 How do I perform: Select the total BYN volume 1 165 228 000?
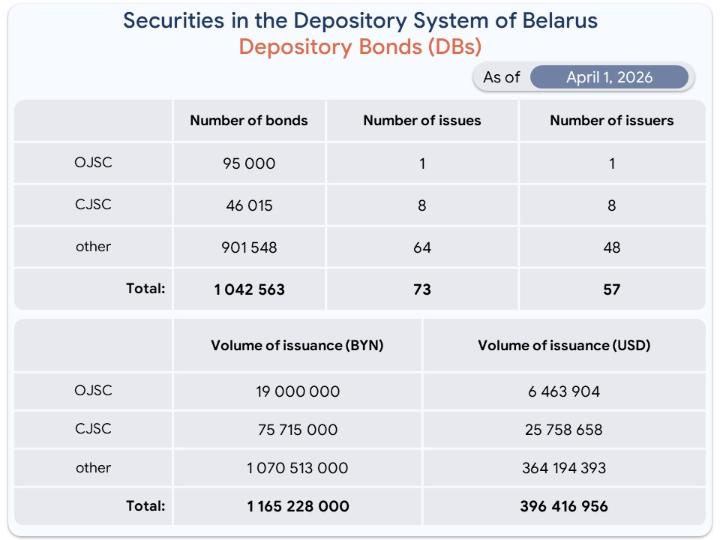(297, 506)
